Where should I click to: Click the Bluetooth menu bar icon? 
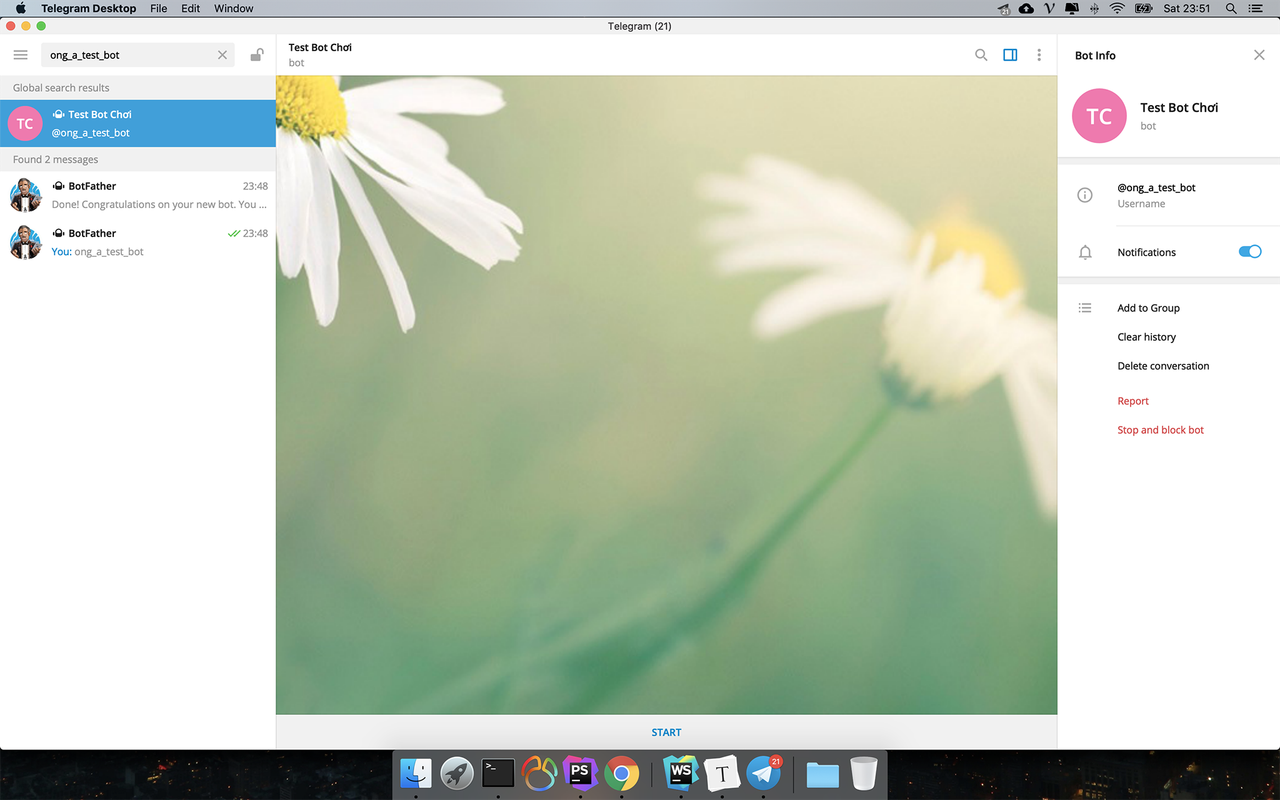click(x=1094, y=8)
